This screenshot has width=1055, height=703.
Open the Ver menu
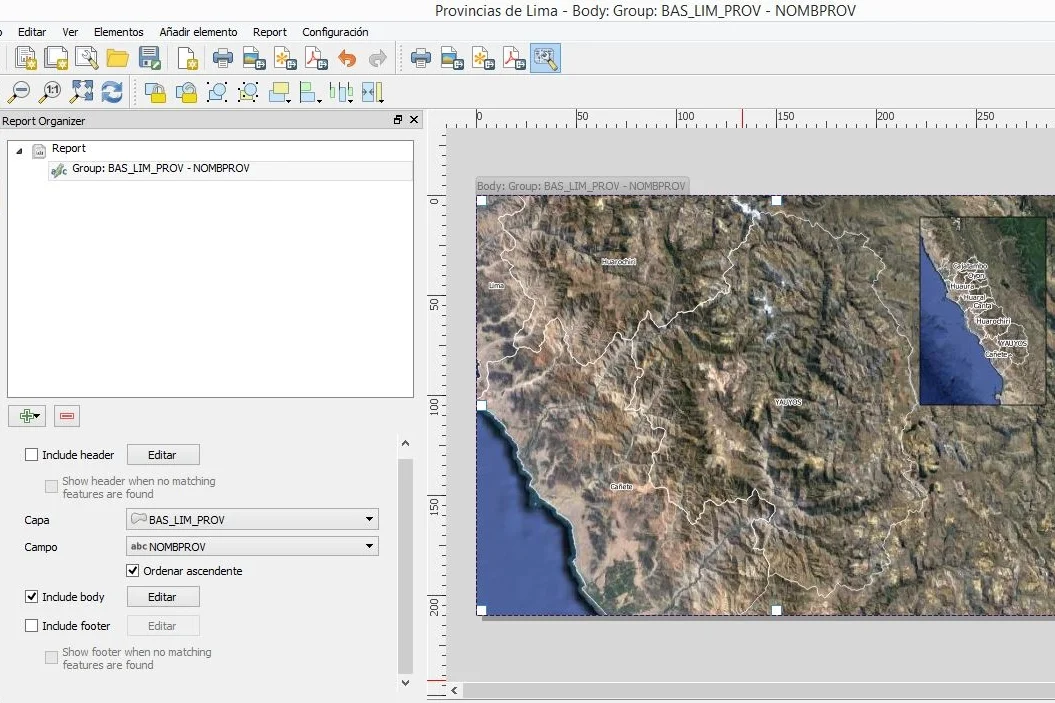70,32
